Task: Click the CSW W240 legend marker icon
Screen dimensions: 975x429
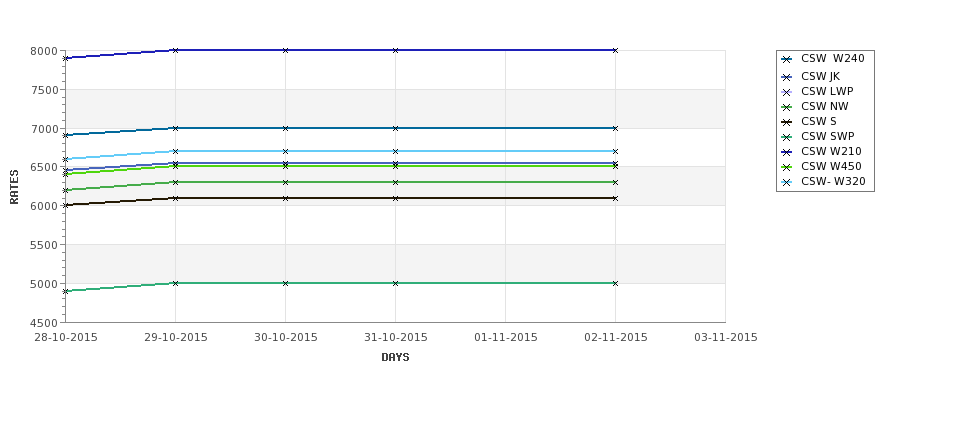Action: pyautogui.click(x=787, y=60)
